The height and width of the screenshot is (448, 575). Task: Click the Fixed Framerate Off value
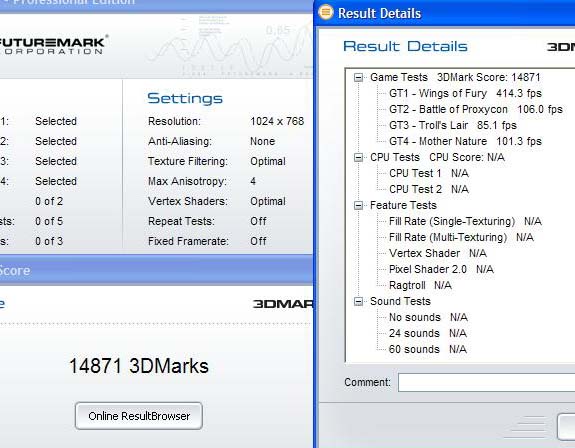tap(258, 241)
